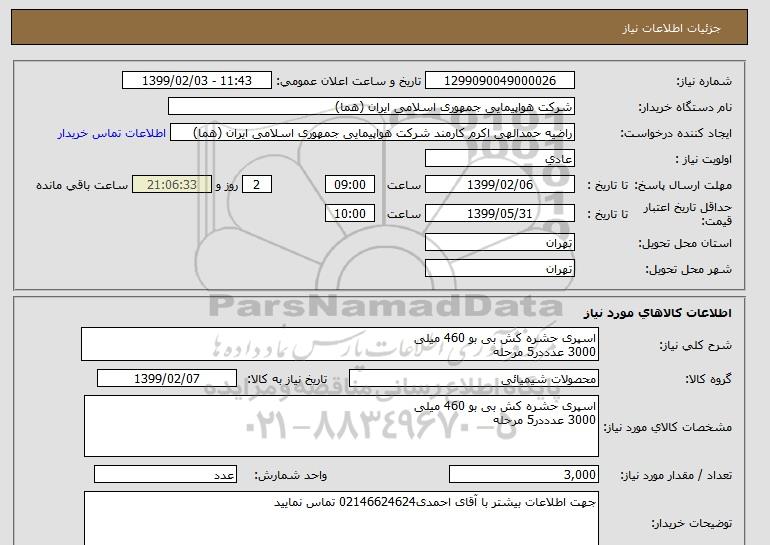770x545 pixels.
Task: Click the price validity date 1399/05/31
Action: point(499,214)
